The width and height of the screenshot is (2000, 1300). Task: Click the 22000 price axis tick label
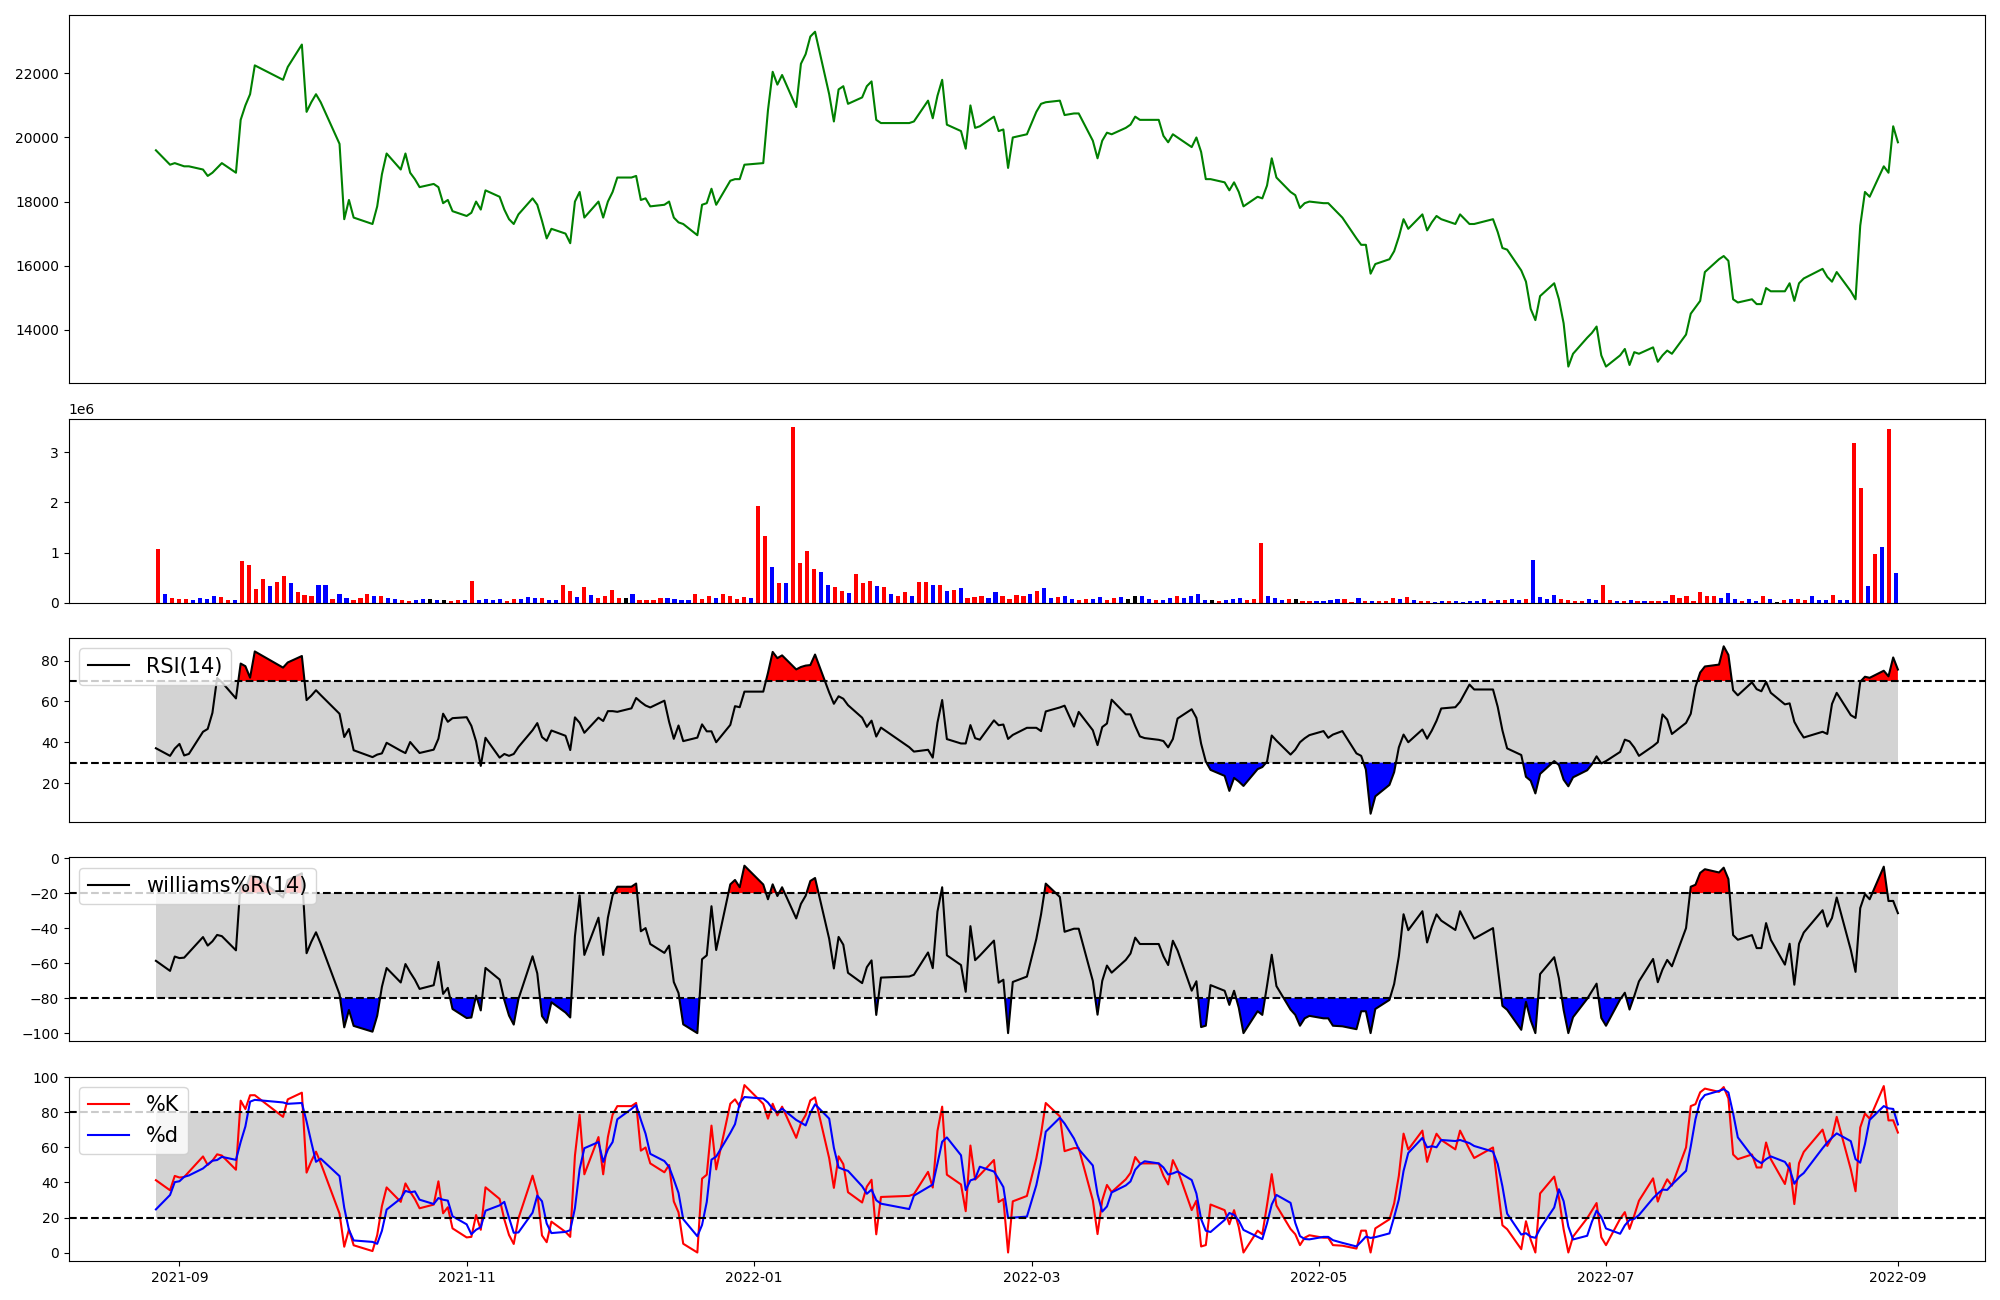tap(36, 74)
